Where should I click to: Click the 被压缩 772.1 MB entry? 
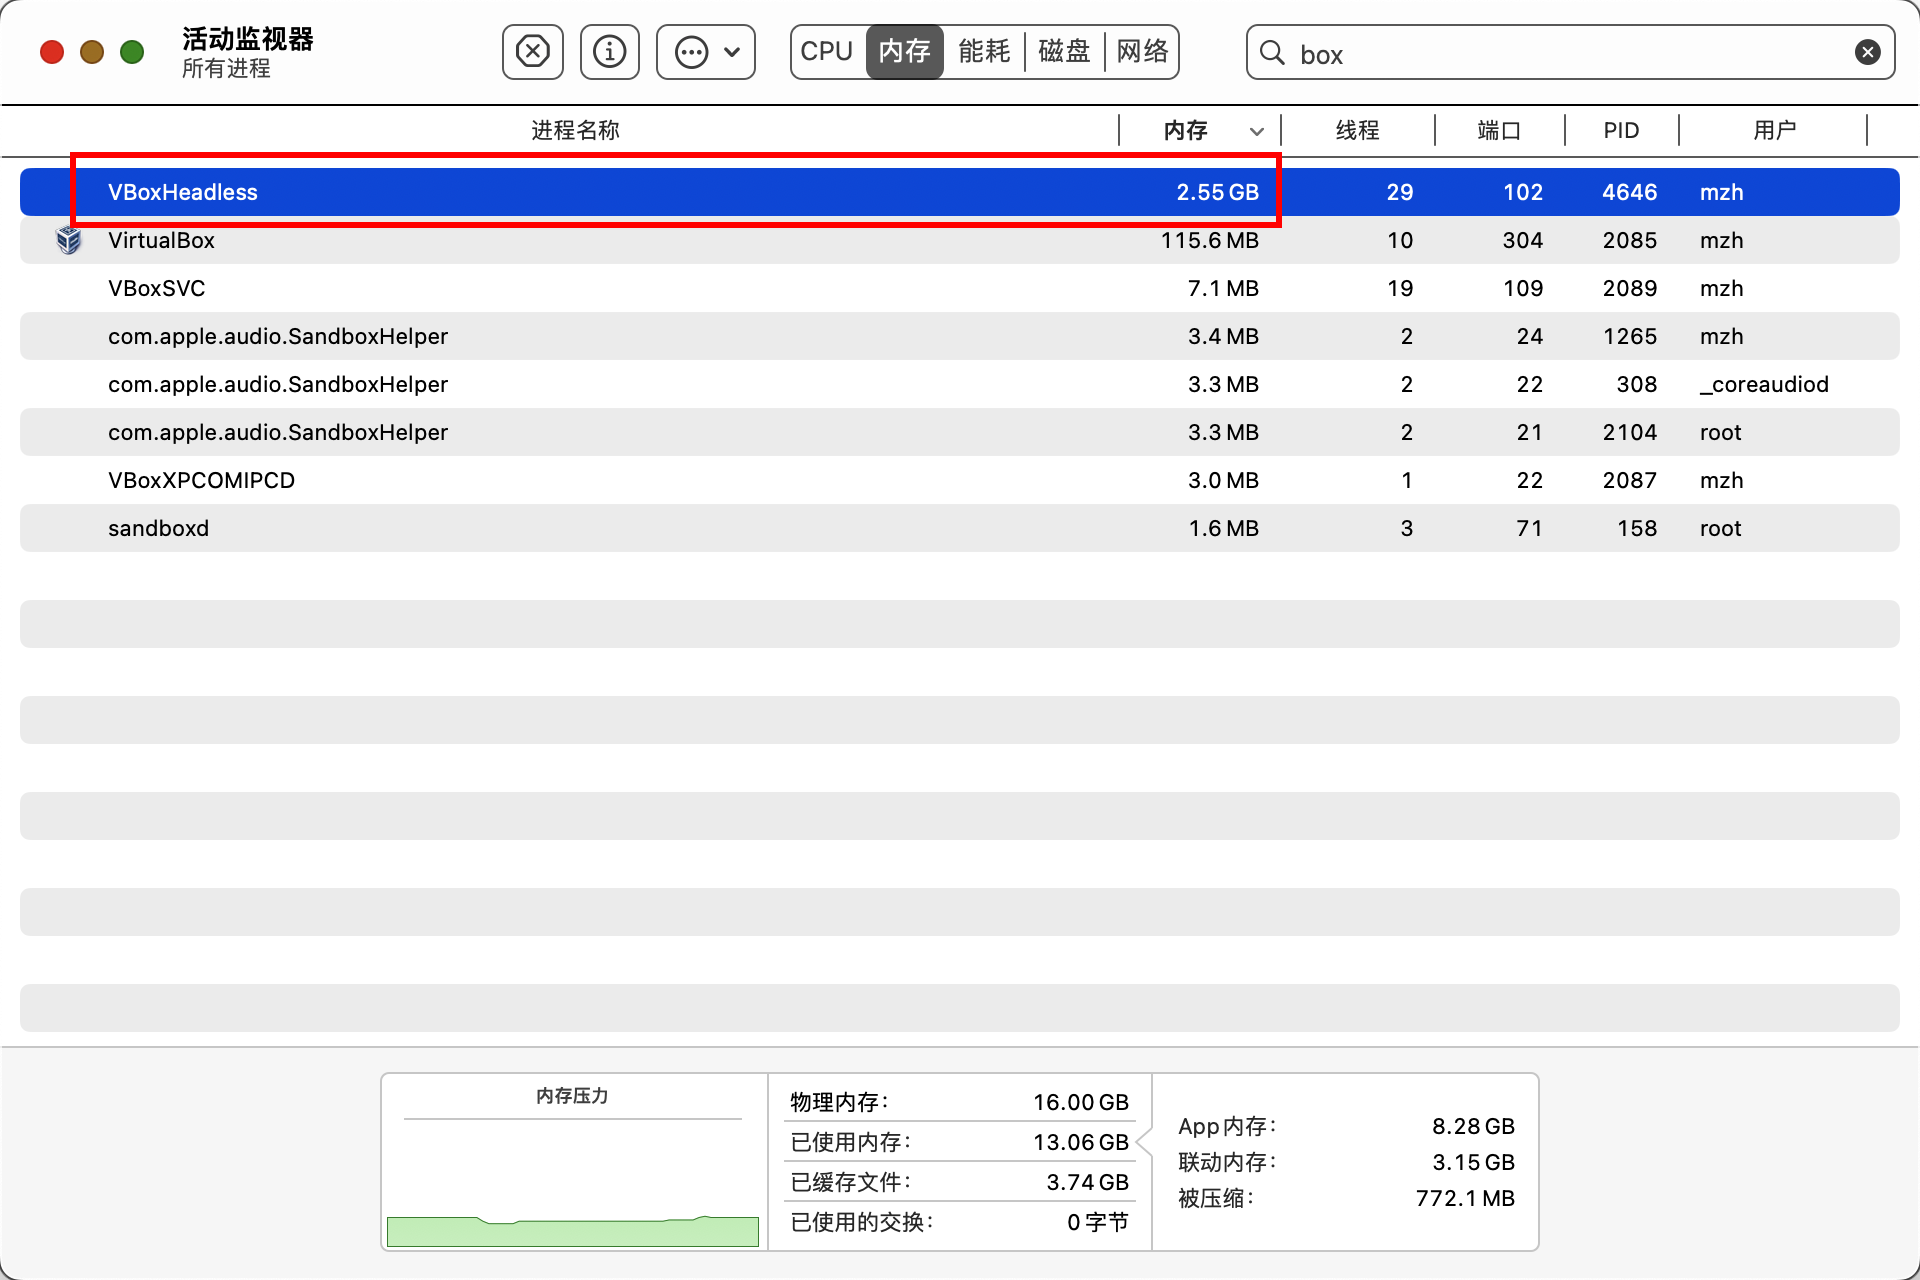point(1346,1198)
